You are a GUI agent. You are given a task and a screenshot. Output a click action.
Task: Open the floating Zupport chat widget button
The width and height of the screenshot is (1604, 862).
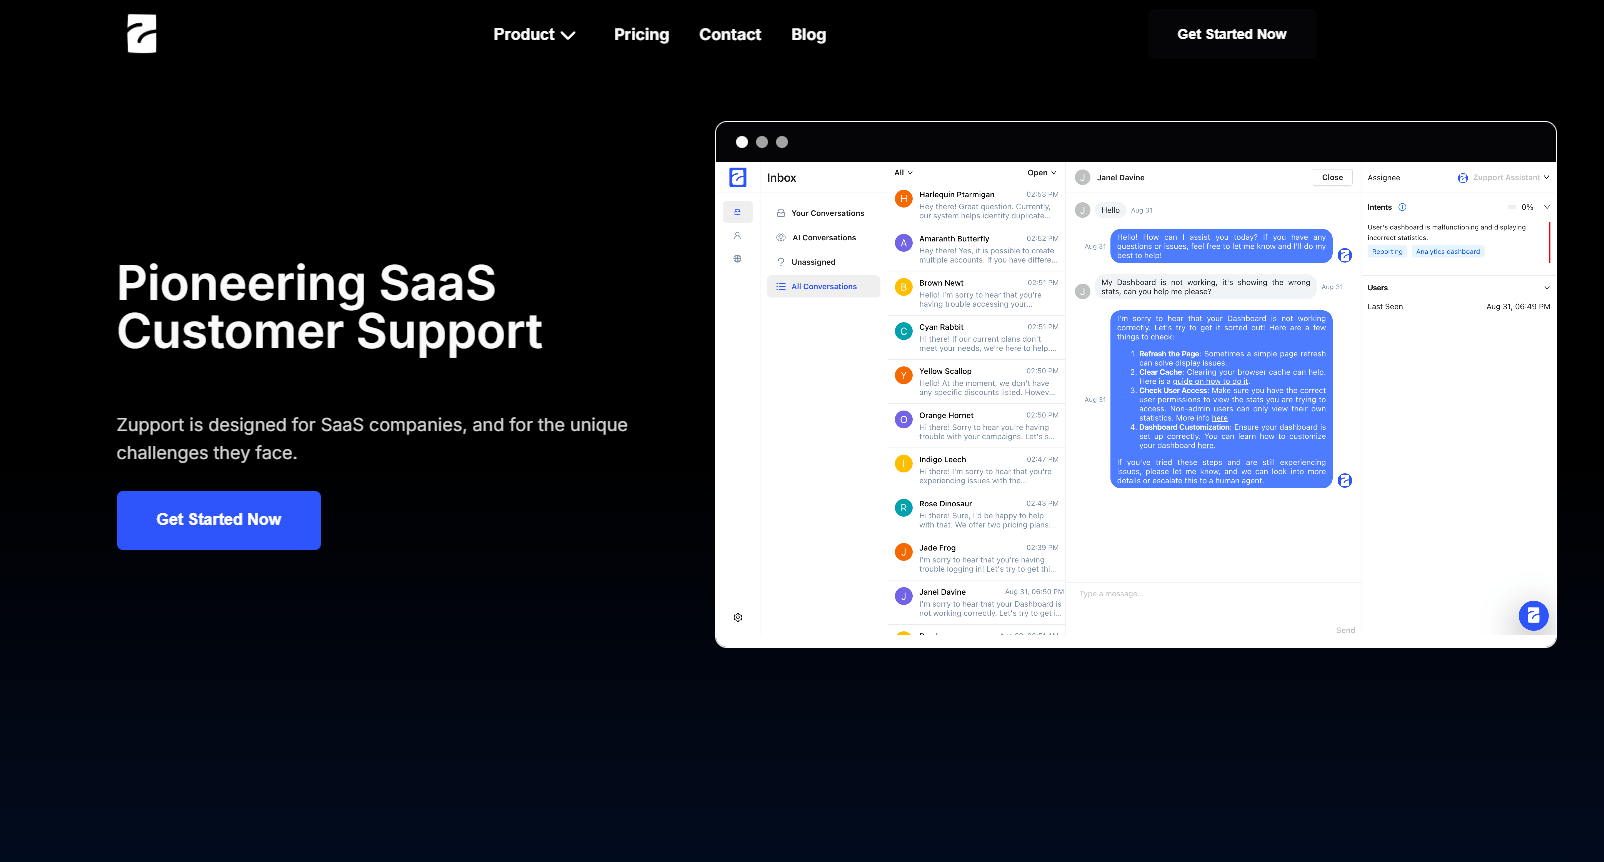(x=1533, y=615)
